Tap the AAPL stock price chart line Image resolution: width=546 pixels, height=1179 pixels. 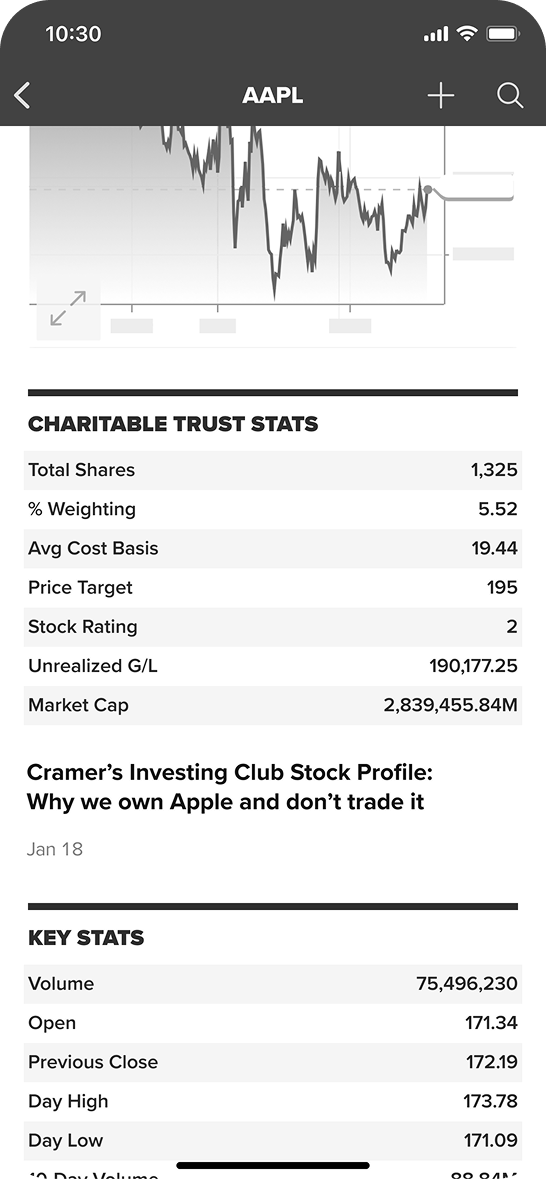(x=293, y=211)
